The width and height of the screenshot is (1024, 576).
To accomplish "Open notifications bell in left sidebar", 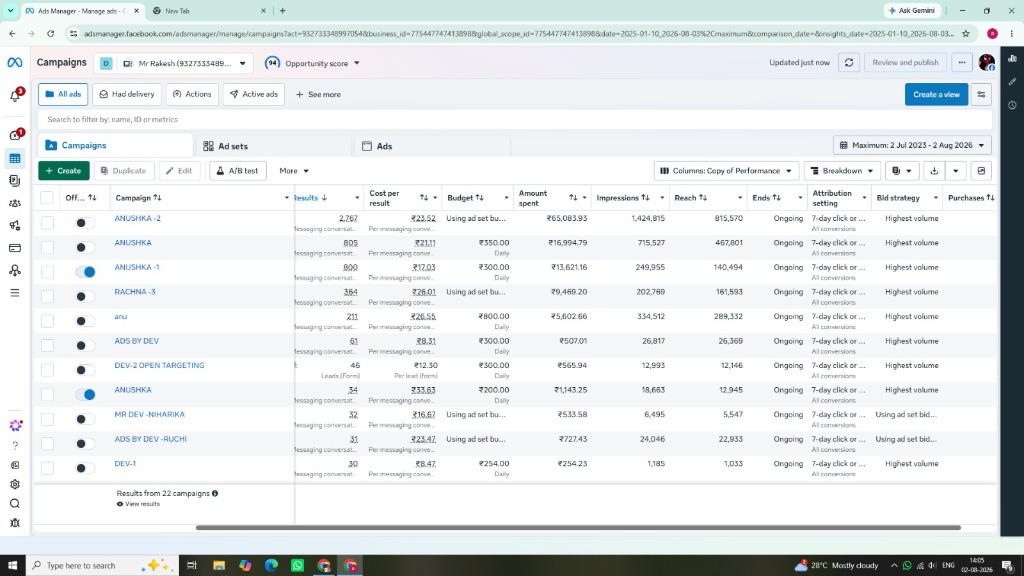I will pos(15,96).
